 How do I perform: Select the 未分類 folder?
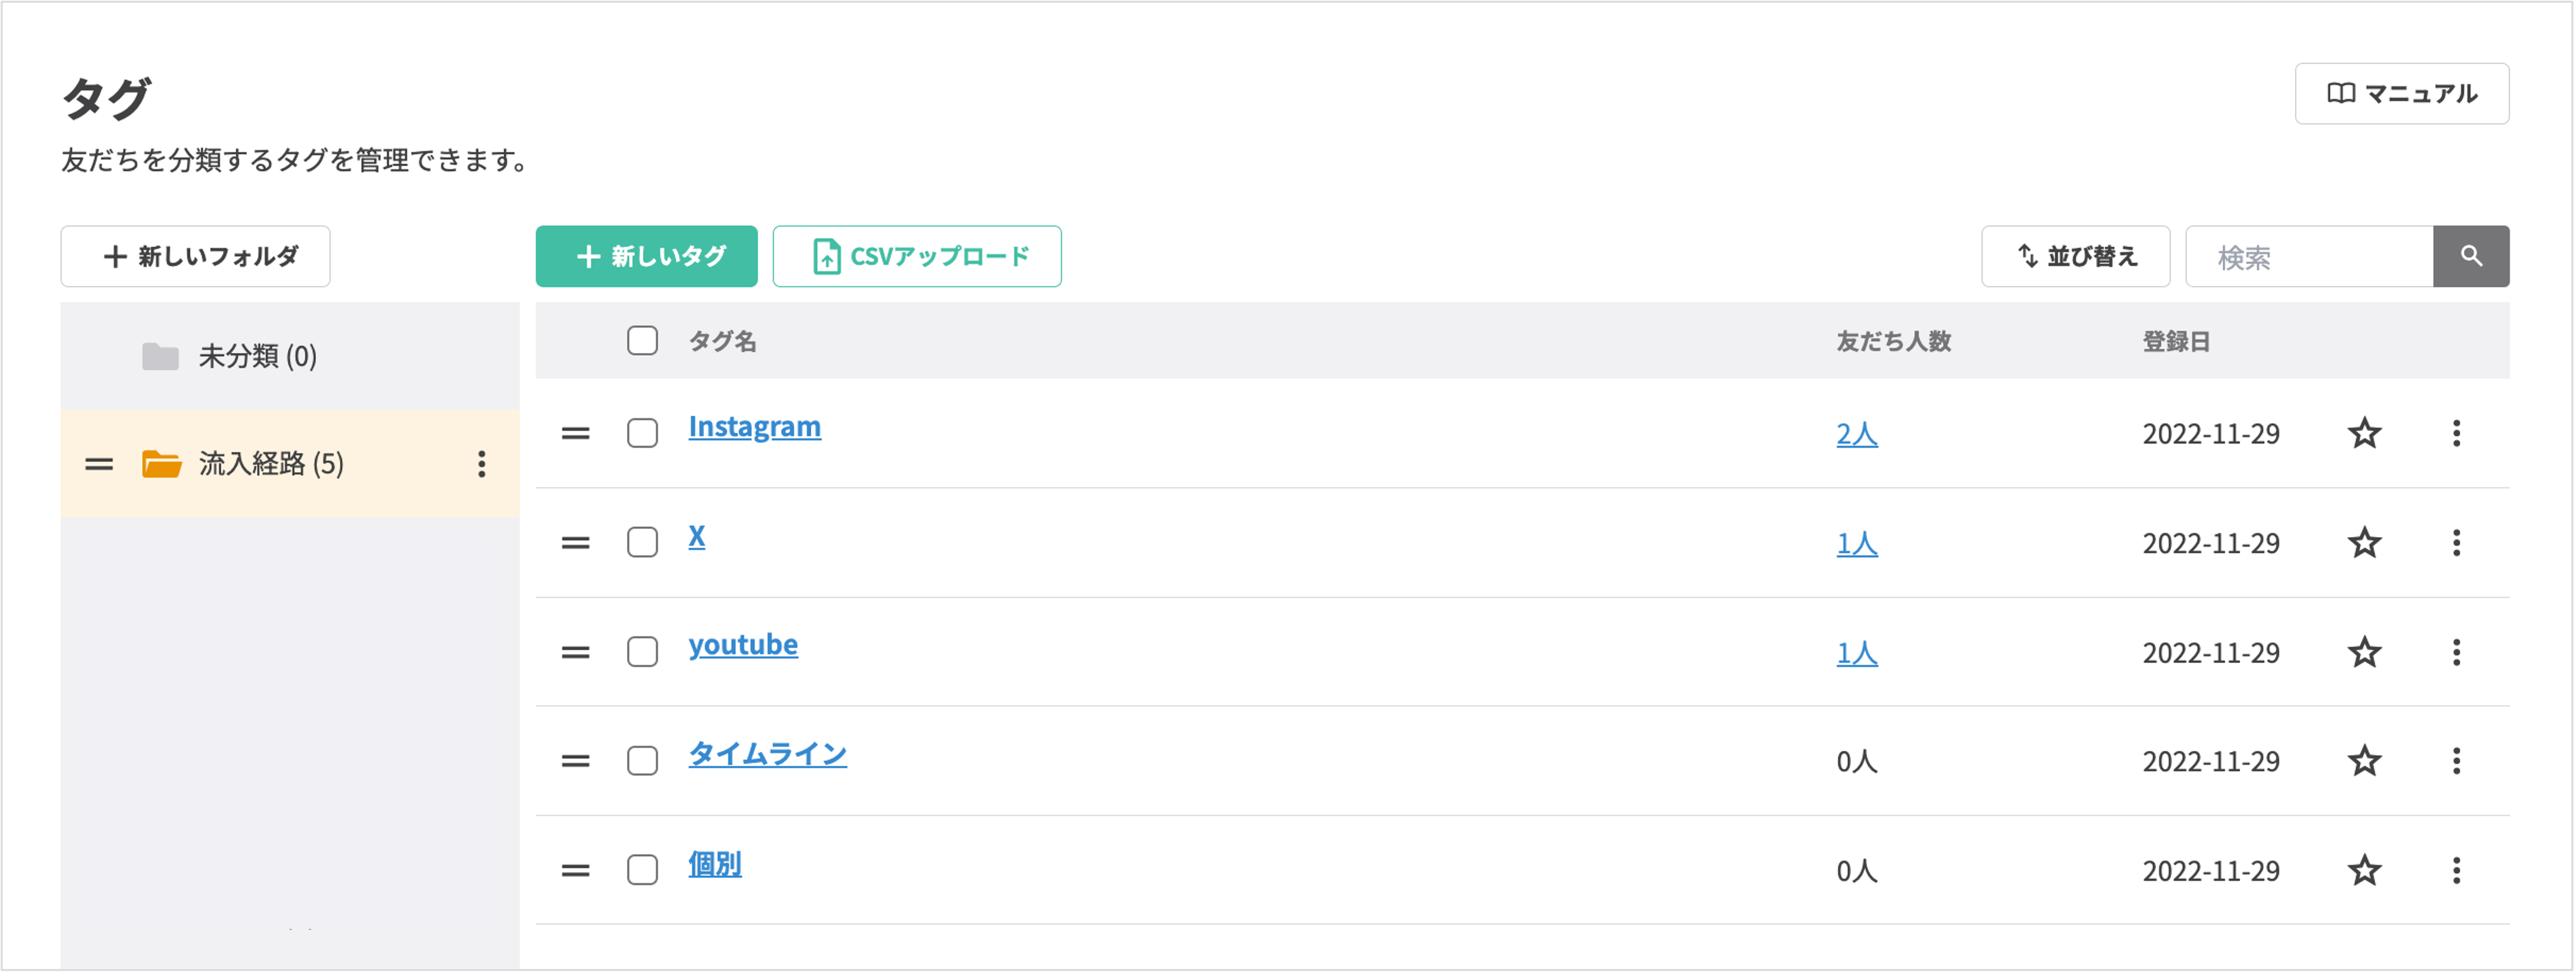tap(255, 356)
